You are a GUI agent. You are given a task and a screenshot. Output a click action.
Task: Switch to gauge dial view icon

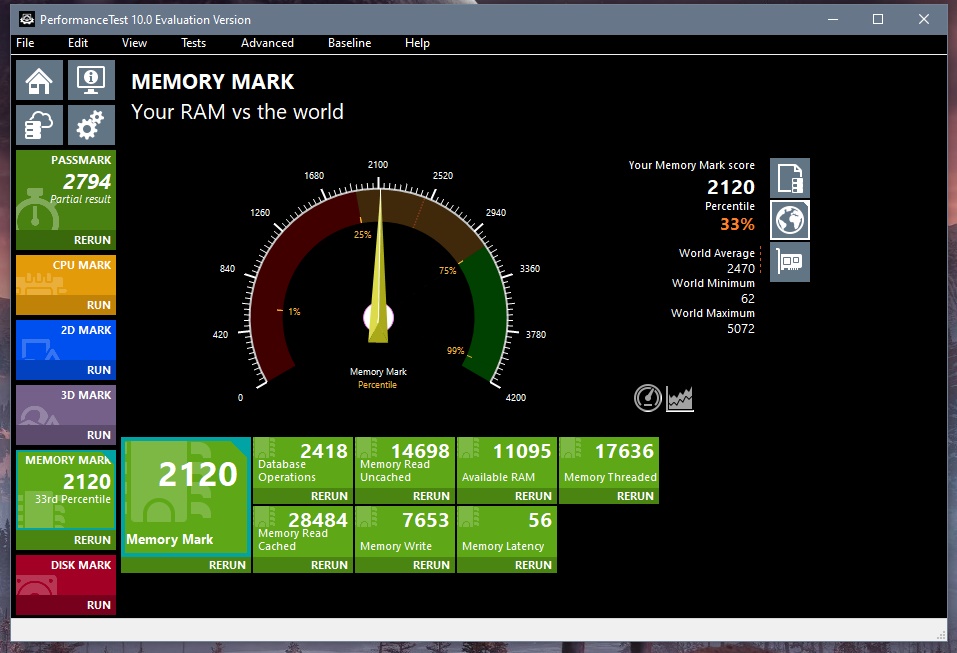(x=648, y=399)
